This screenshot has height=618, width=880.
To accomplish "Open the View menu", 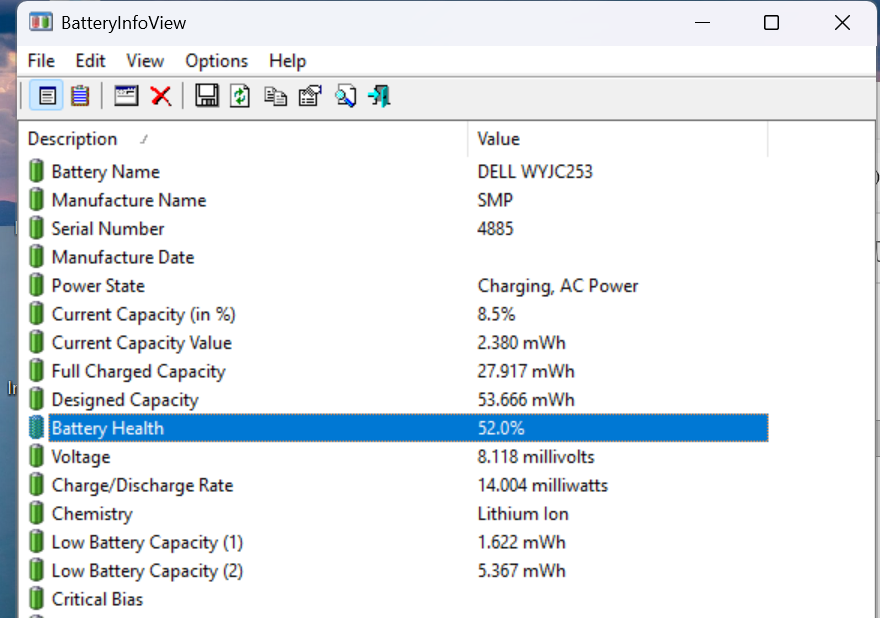I will tap(145, 61).
